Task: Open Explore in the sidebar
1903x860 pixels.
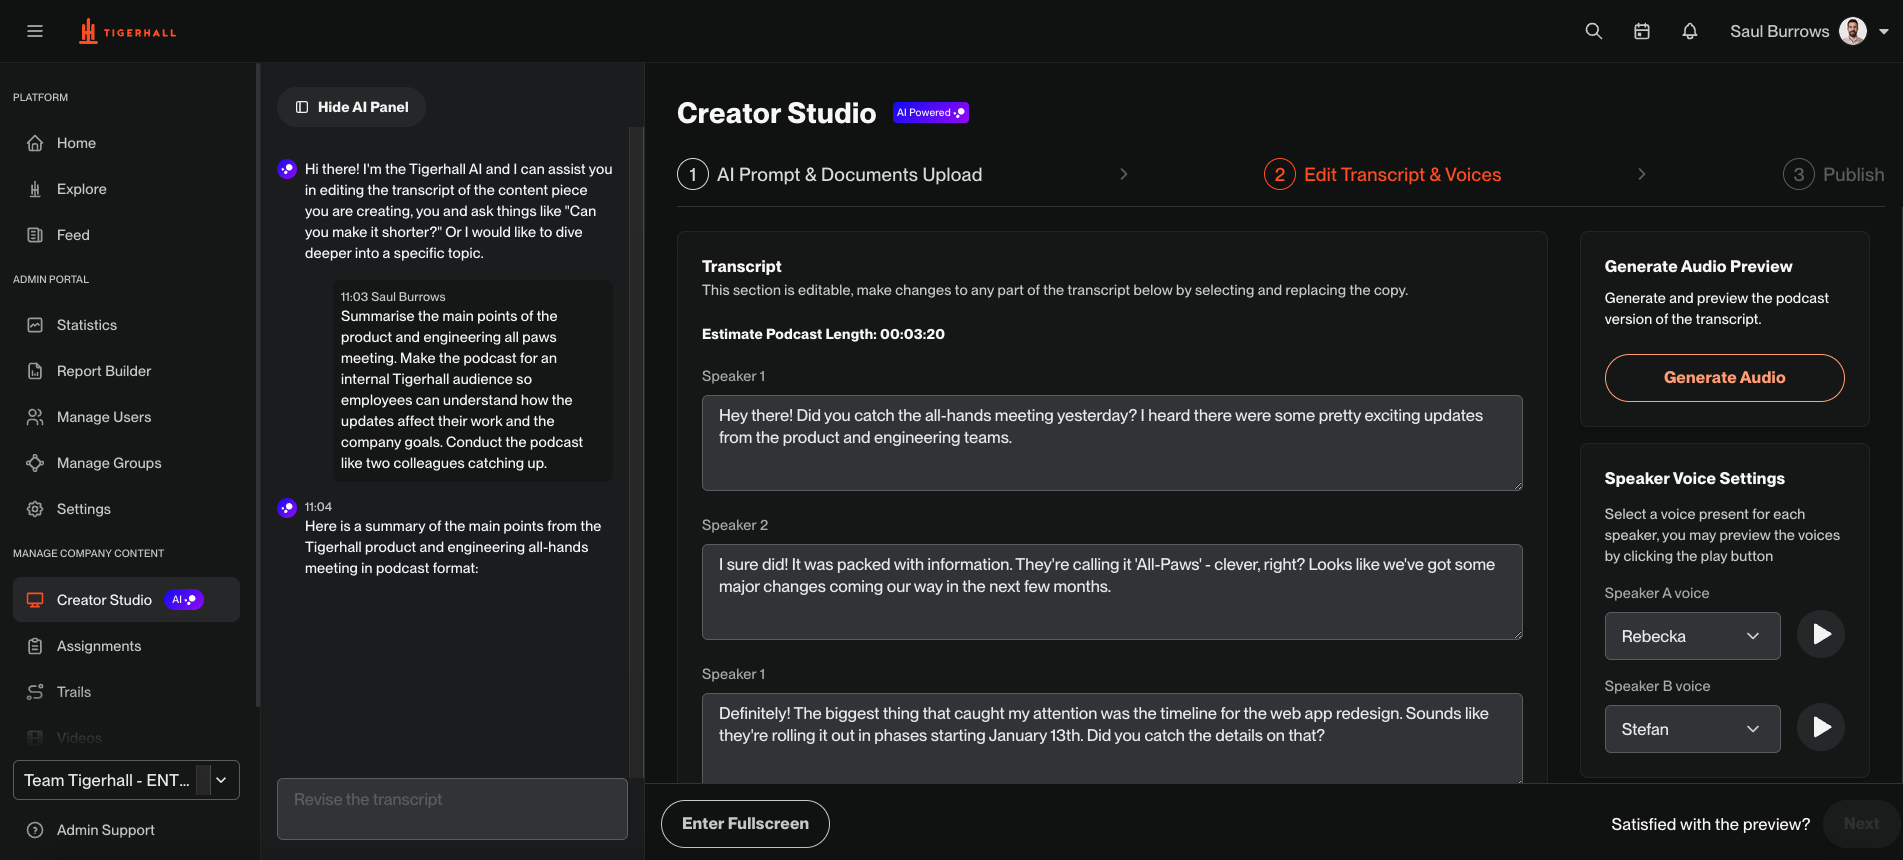Action: pyautogui.click(x=126, y=189)
